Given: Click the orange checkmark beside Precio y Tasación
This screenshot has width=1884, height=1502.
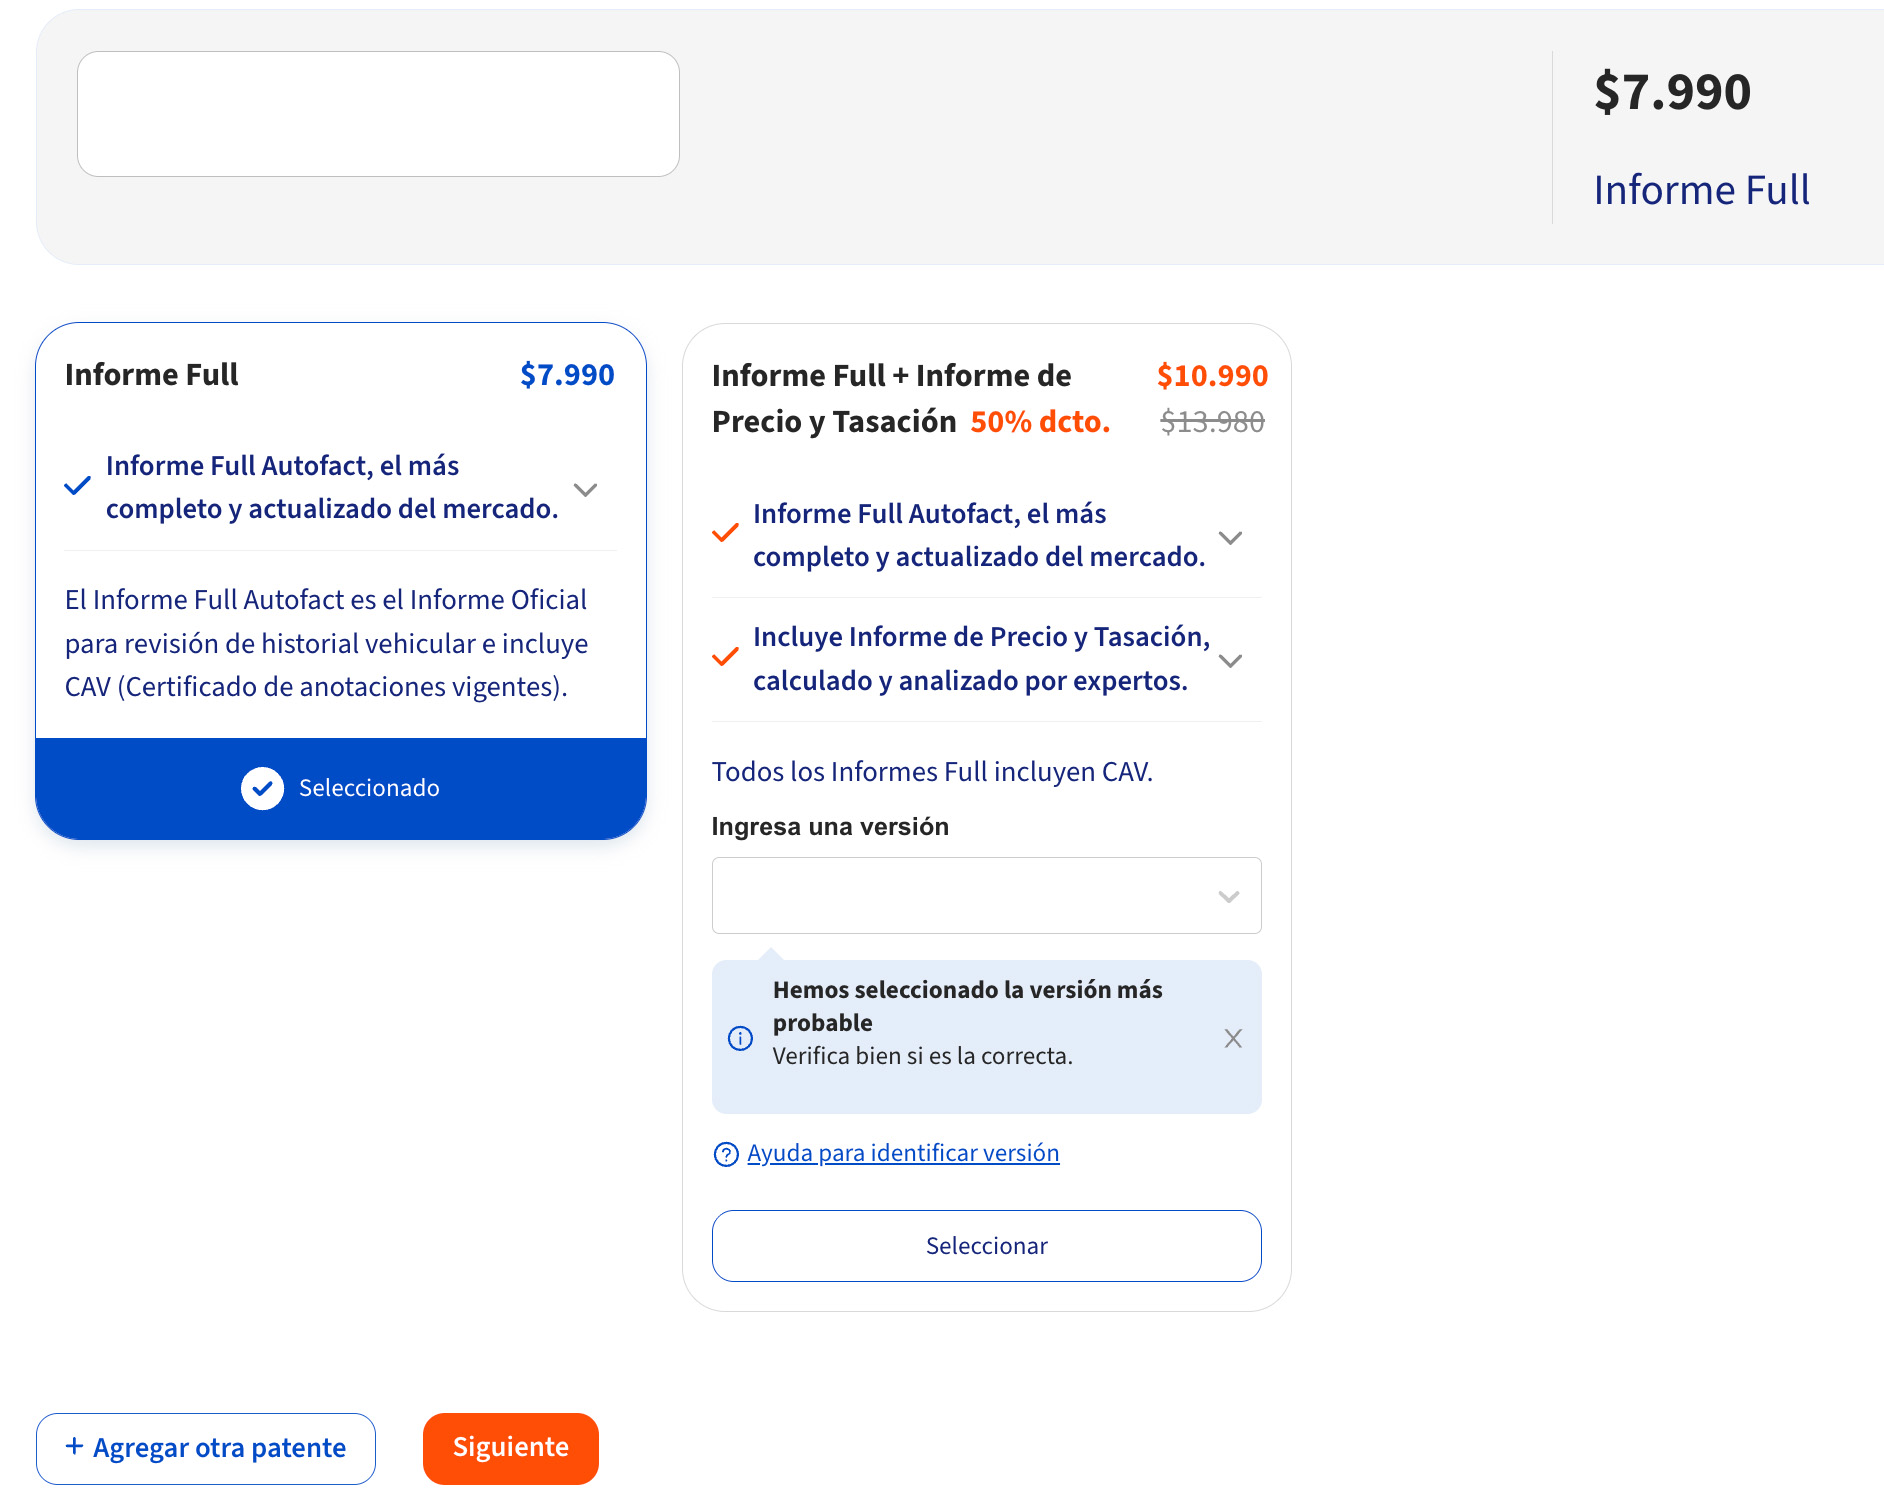Looking at the screenshot, I should (725, 657).
